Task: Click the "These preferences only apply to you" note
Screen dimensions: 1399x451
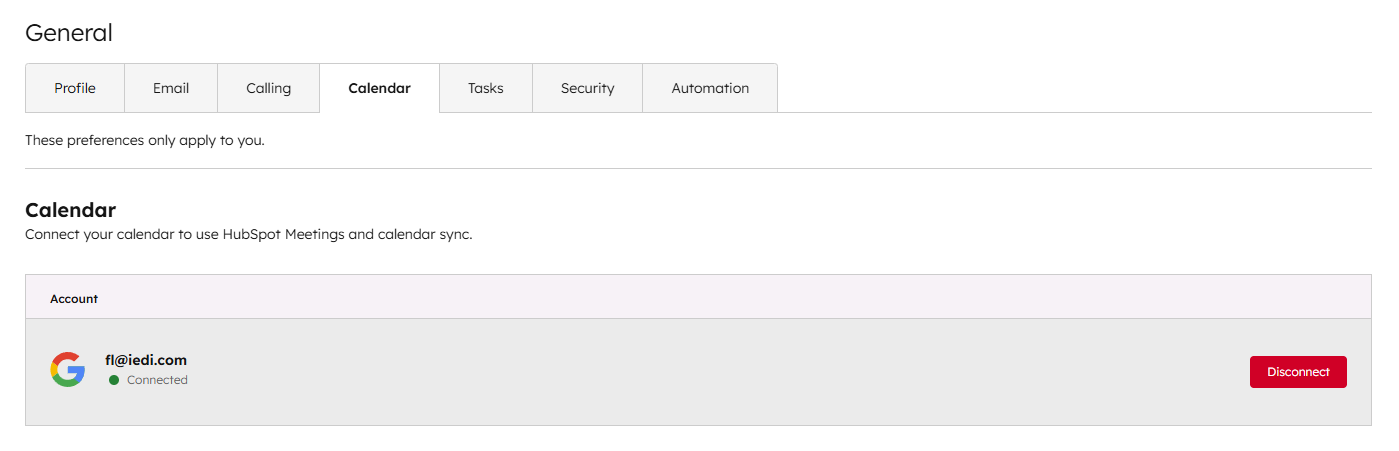Action: click(145, 140)
